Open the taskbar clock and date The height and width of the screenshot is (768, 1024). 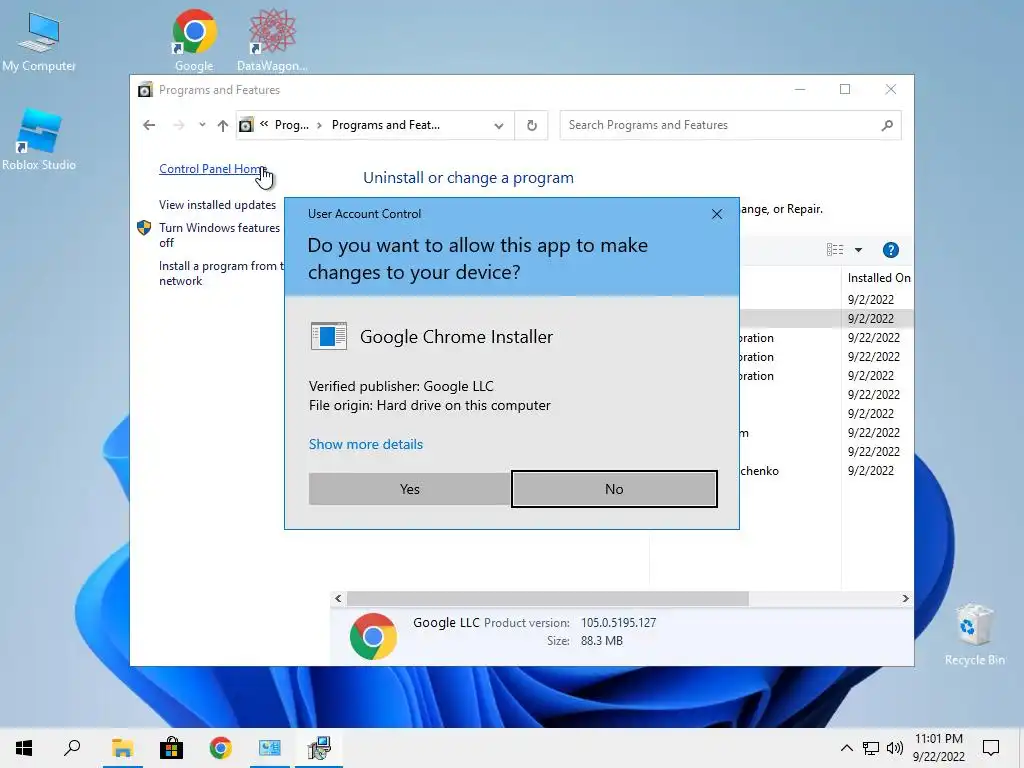point(938,748)
